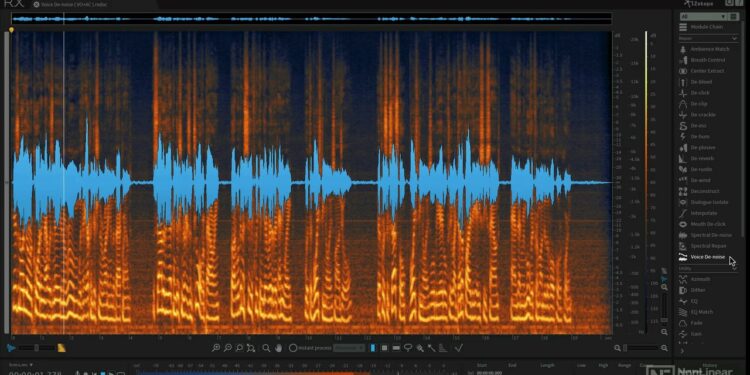This screenshot has width=750, height=375.
Task: Click the zoom in magnifier icon
Action: coord(216,348)
